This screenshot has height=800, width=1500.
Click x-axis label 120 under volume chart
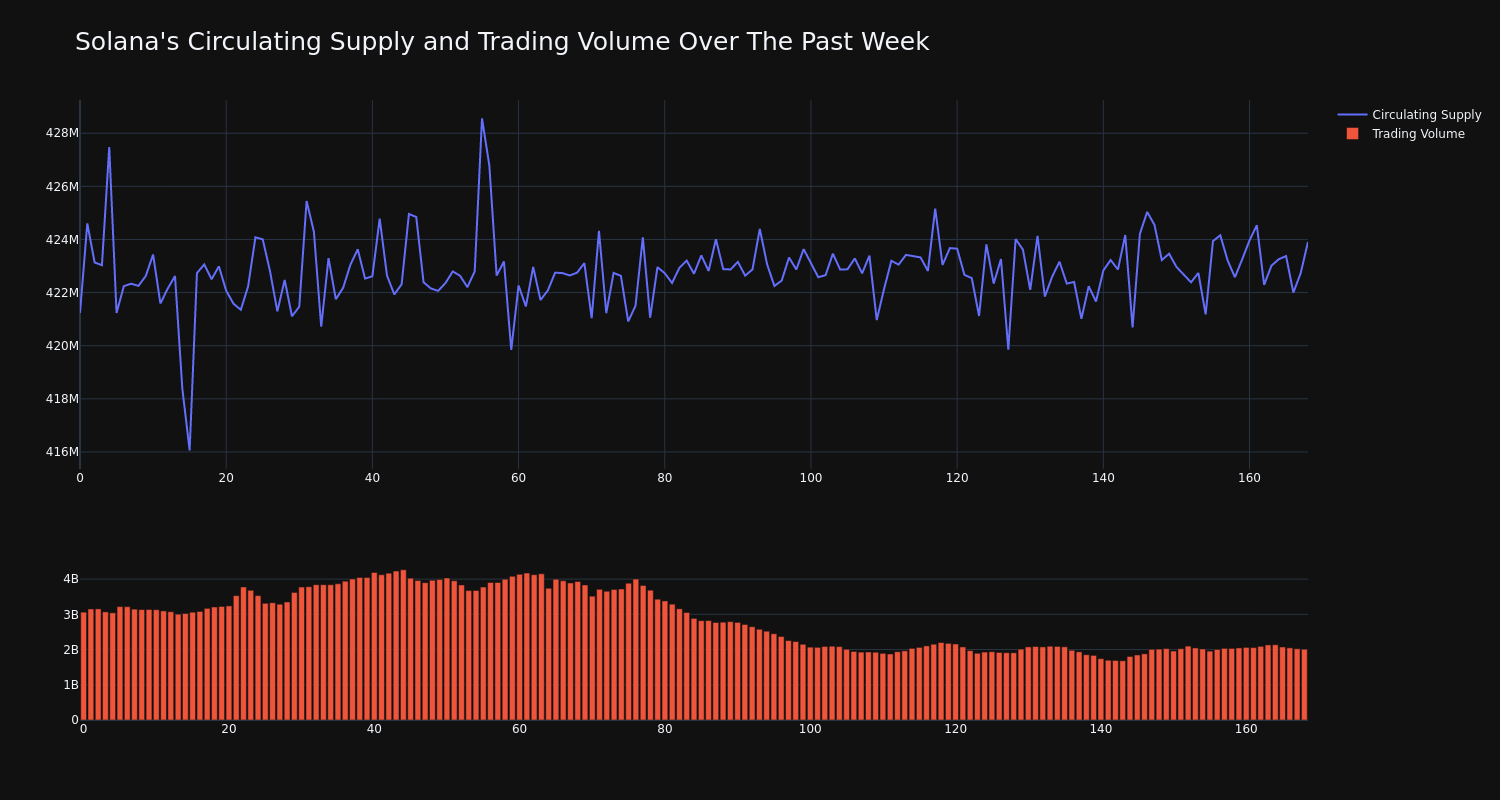[x=955, y=729]
